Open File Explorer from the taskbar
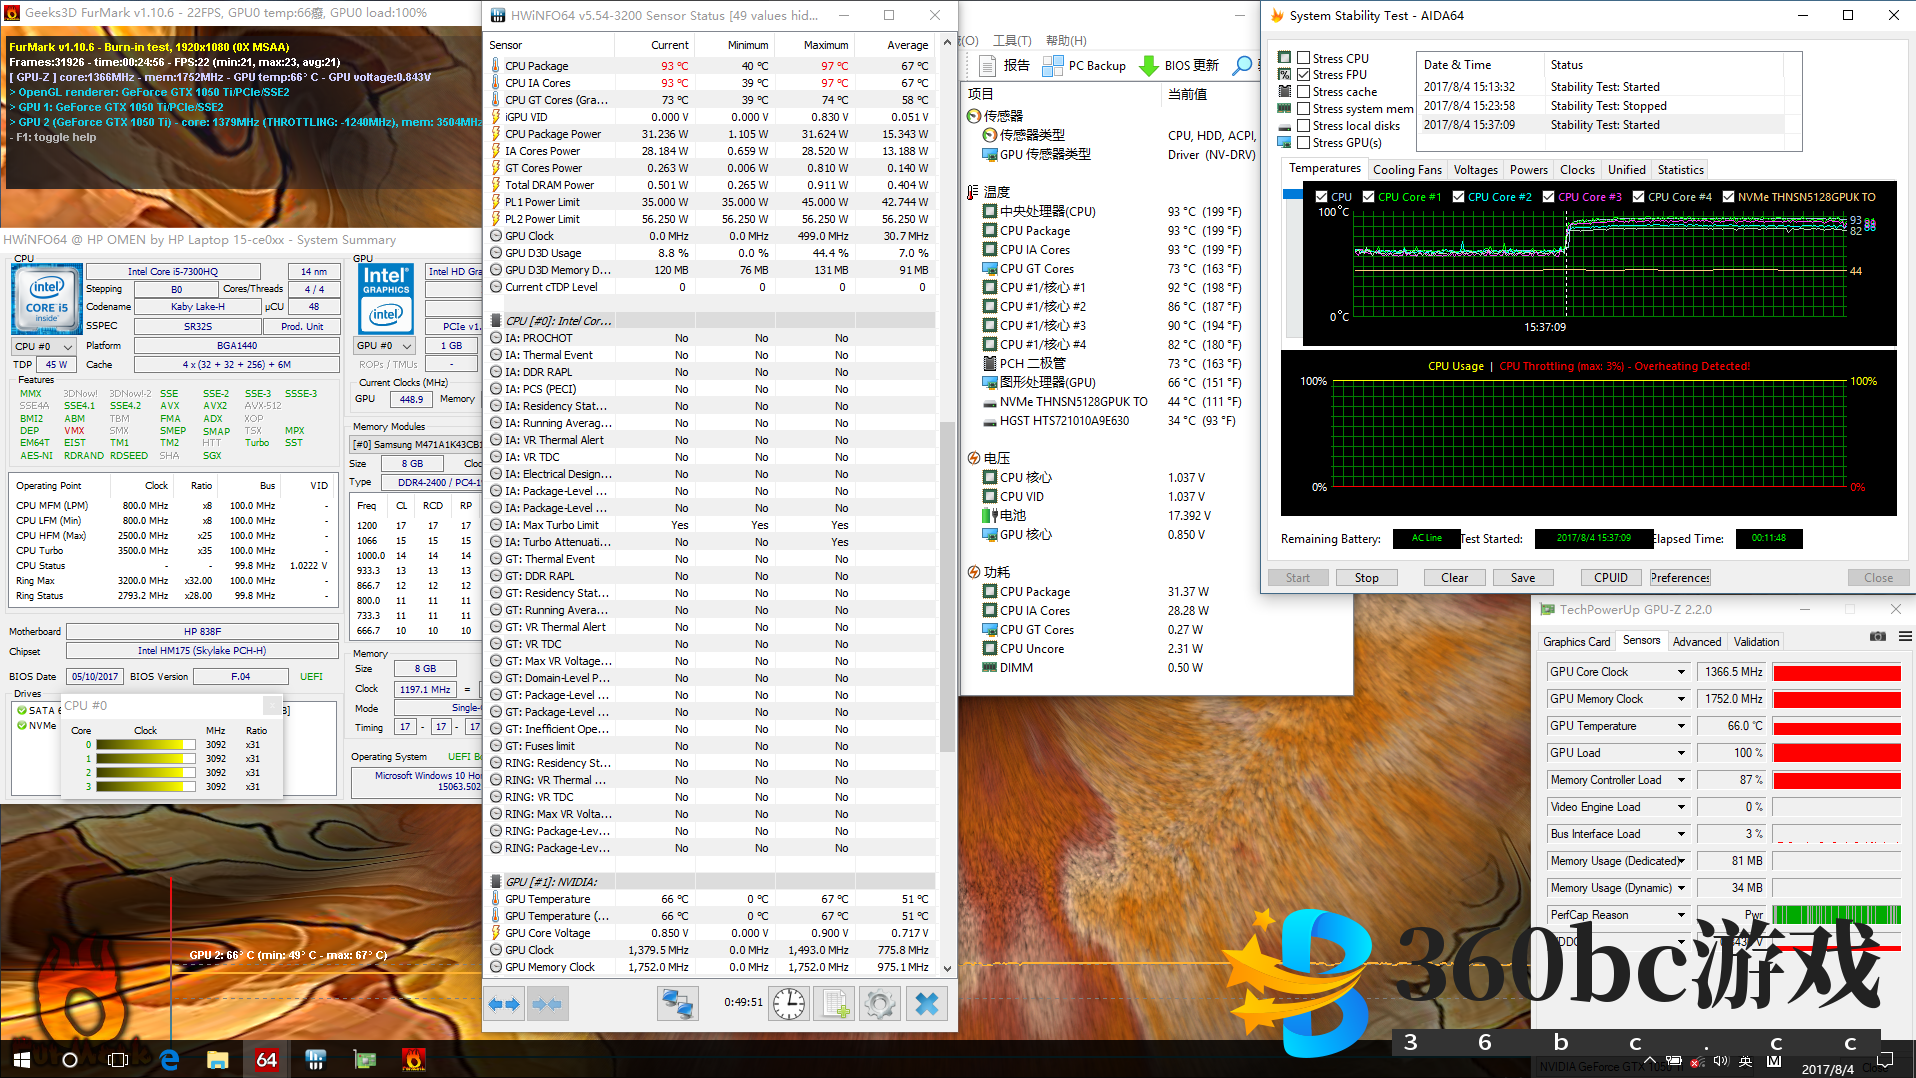1916x1078 pixels. click(218, 1059)
